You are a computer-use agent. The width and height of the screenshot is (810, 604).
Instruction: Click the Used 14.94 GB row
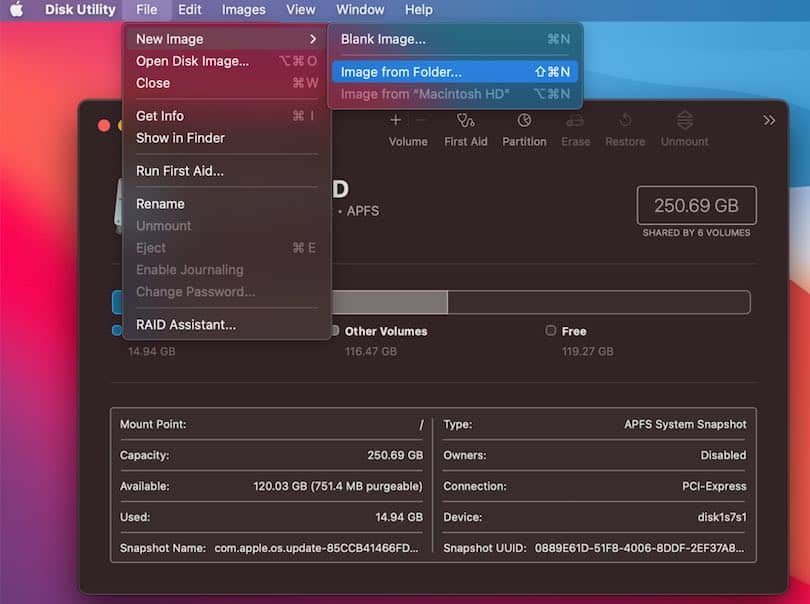pyautogui.click(x=272, y=517)
